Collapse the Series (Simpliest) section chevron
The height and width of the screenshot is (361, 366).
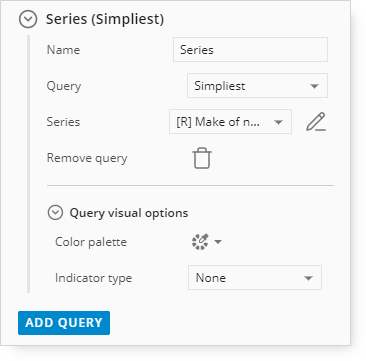click(x=28, y=19)
